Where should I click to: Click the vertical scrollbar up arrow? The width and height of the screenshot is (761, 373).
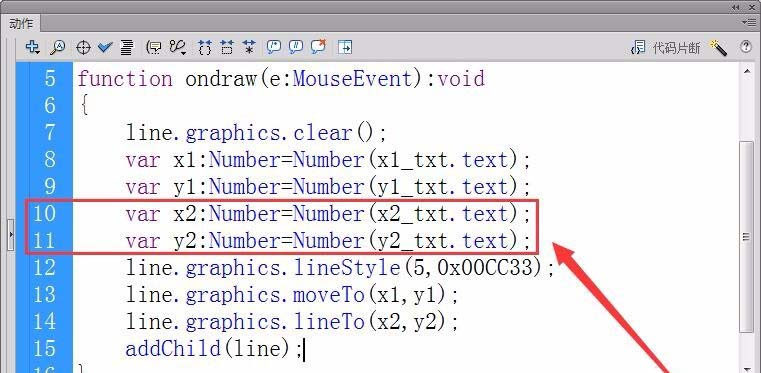click(746, 72)
